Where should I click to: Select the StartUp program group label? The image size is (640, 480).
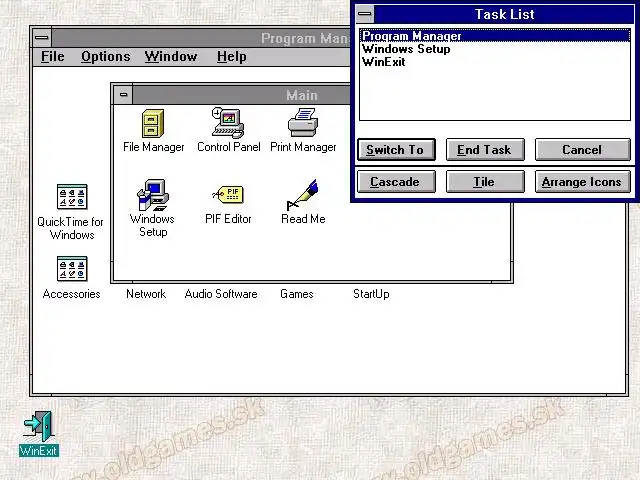(x=371, y=294)
